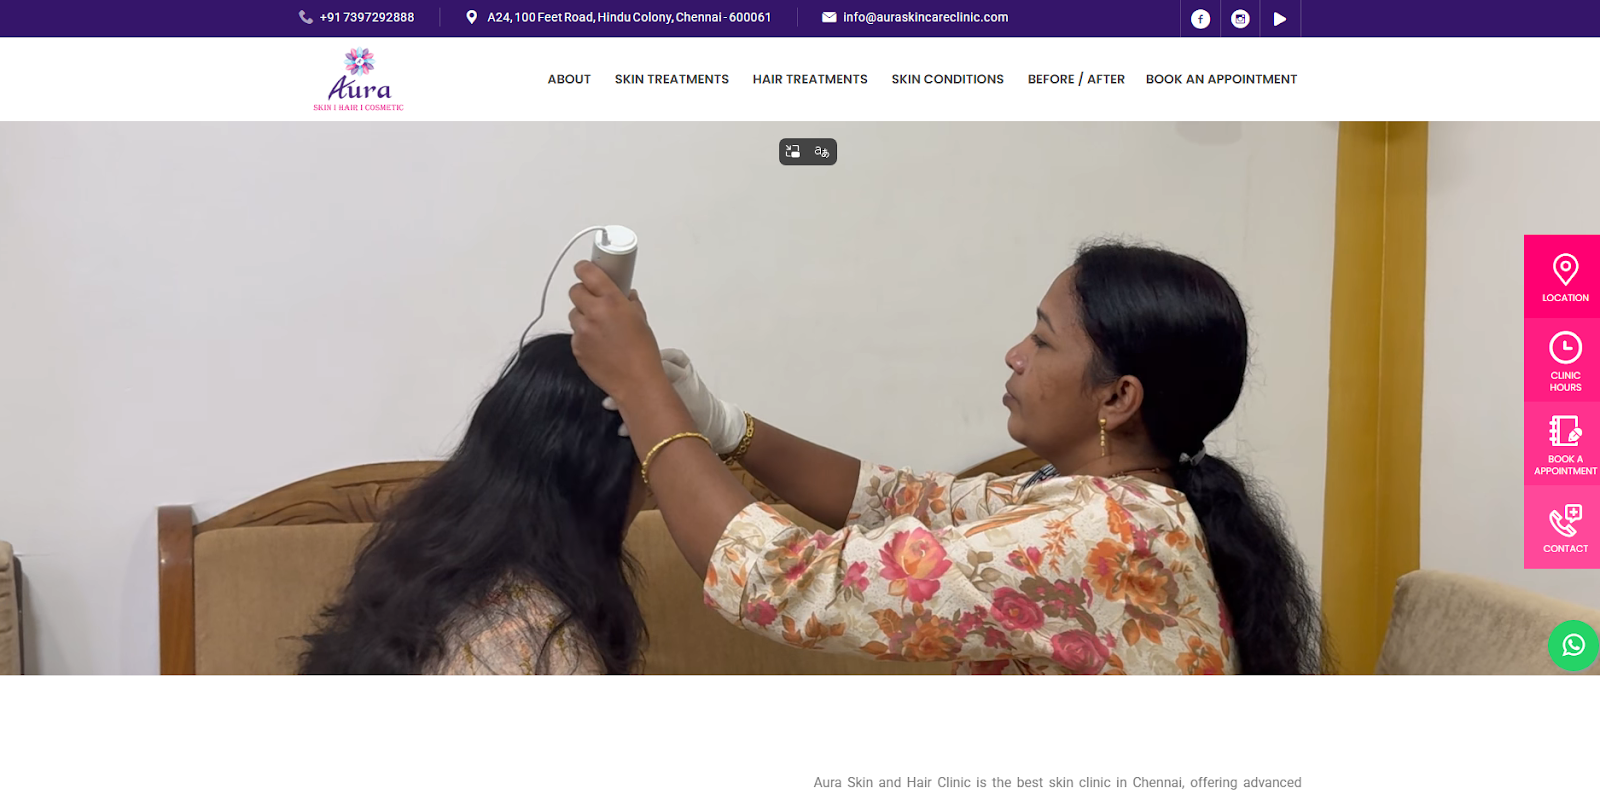The width and height of the screenshot is (1600, 794).
Task: Click Book An Appointment in the navigation
Action: [1221, 79]
